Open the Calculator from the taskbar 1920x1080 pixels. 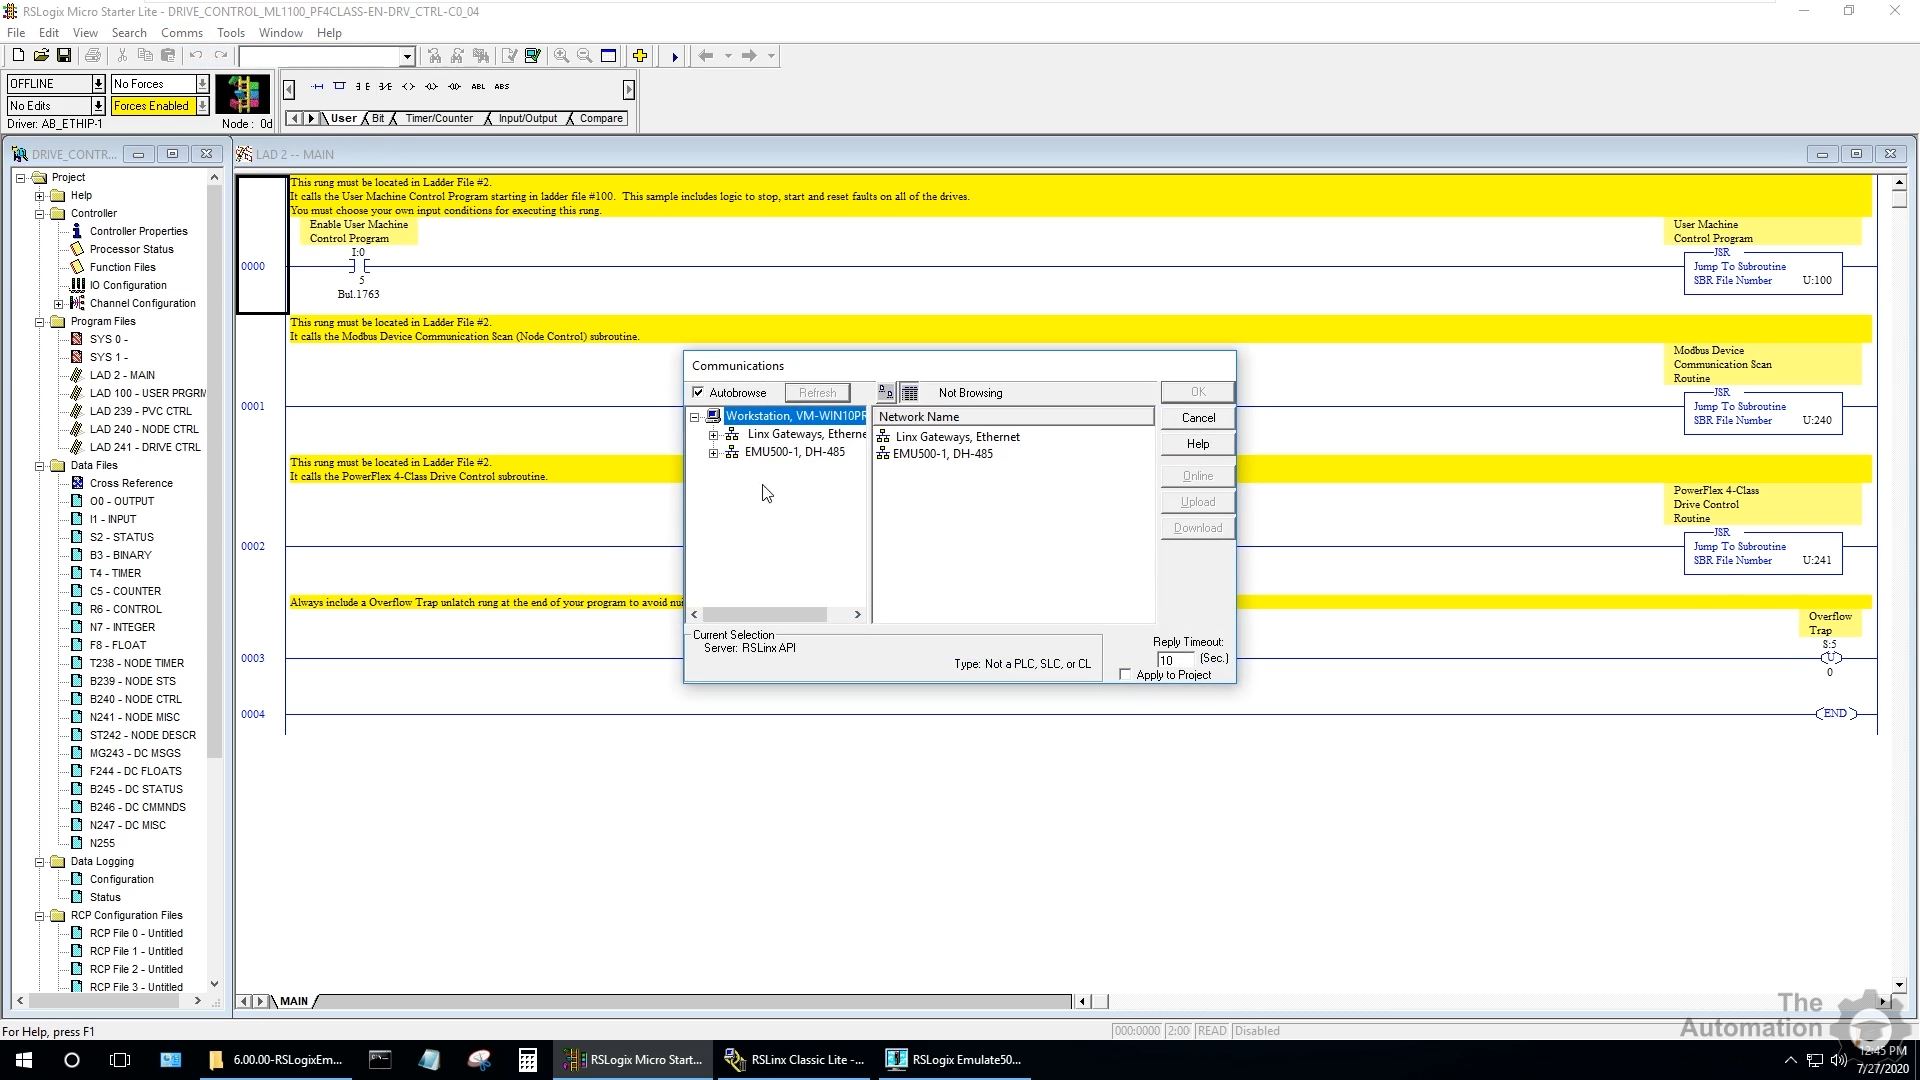coord(527,1060)
